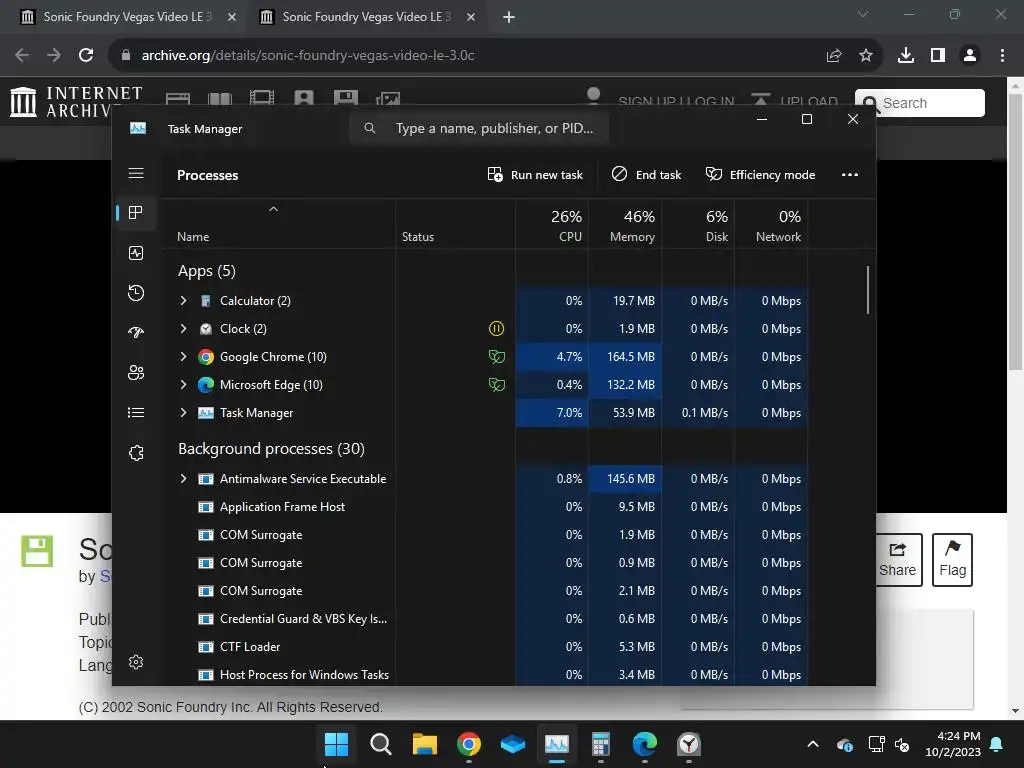Select Host Process for Windows Tasks row
Viewport: 1024px width, 768px height.
pos(484,675)
